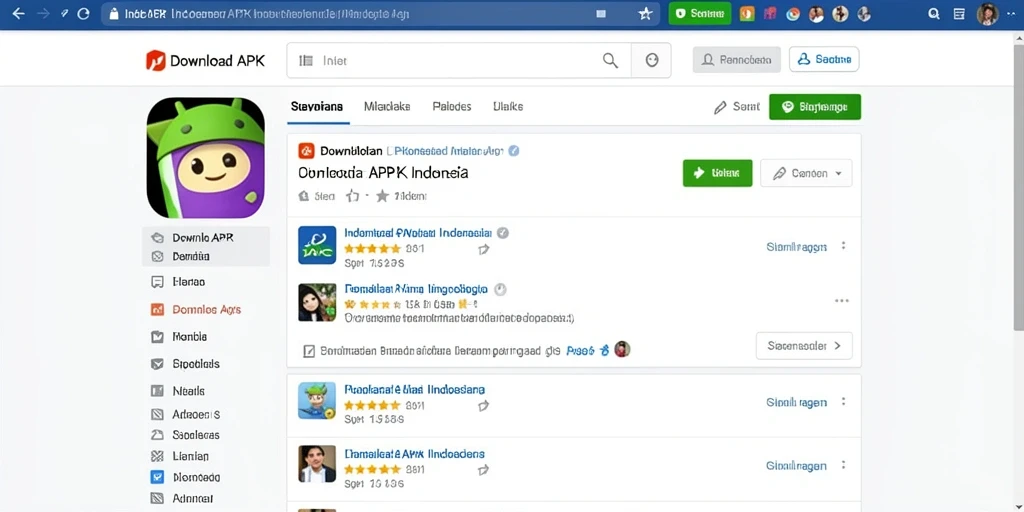The height and width of the screenshot is (512, 1024).
Task: Open the Prookanalé Indoseiana listing
Action: tap(414, 389)
